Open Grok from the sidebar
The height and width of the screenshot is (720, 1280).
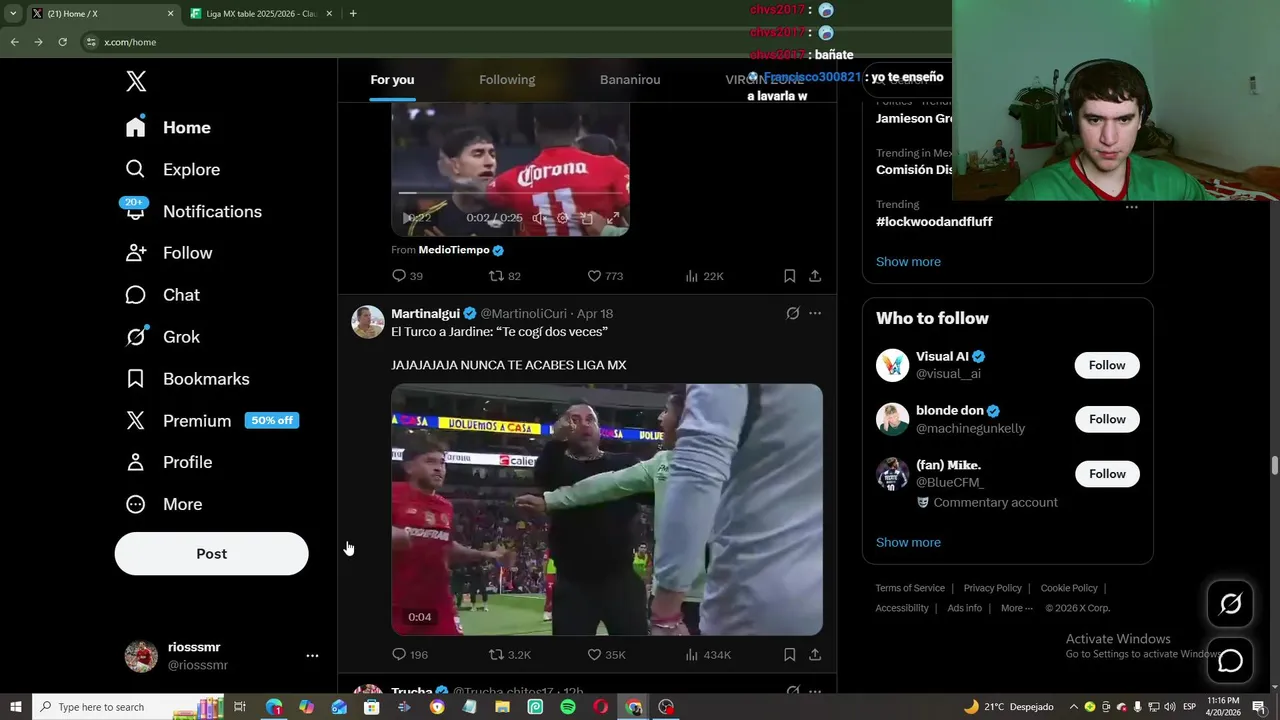coord(162,337)
